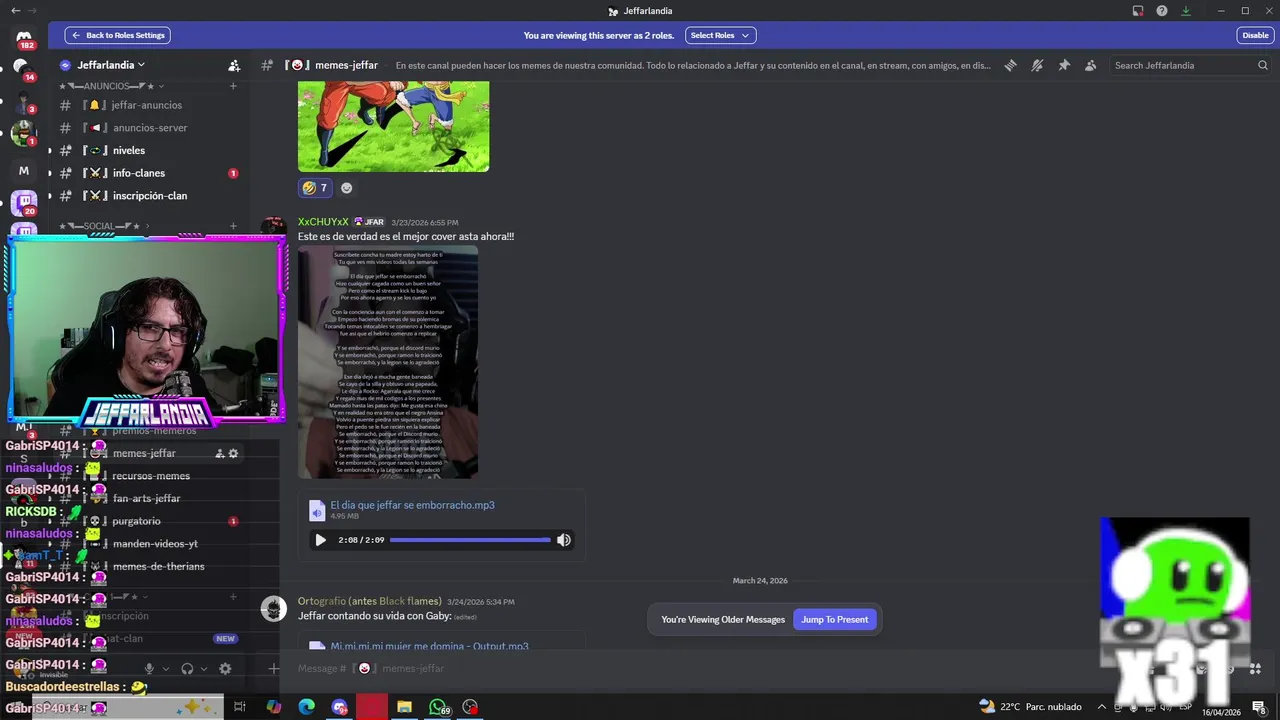Open Ortografio's avatar
The image size is (1280, 720).
tap(273, 608)
